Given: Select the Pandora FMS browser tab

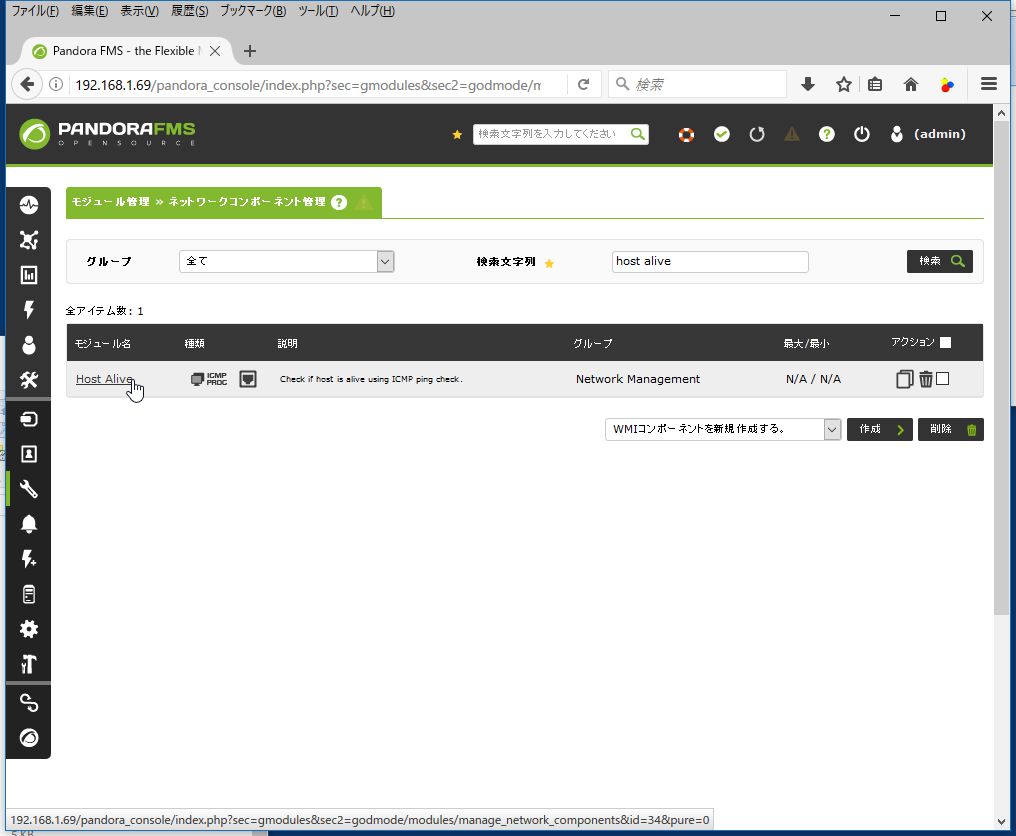Looking at the screenshot, I should (126, 51).
